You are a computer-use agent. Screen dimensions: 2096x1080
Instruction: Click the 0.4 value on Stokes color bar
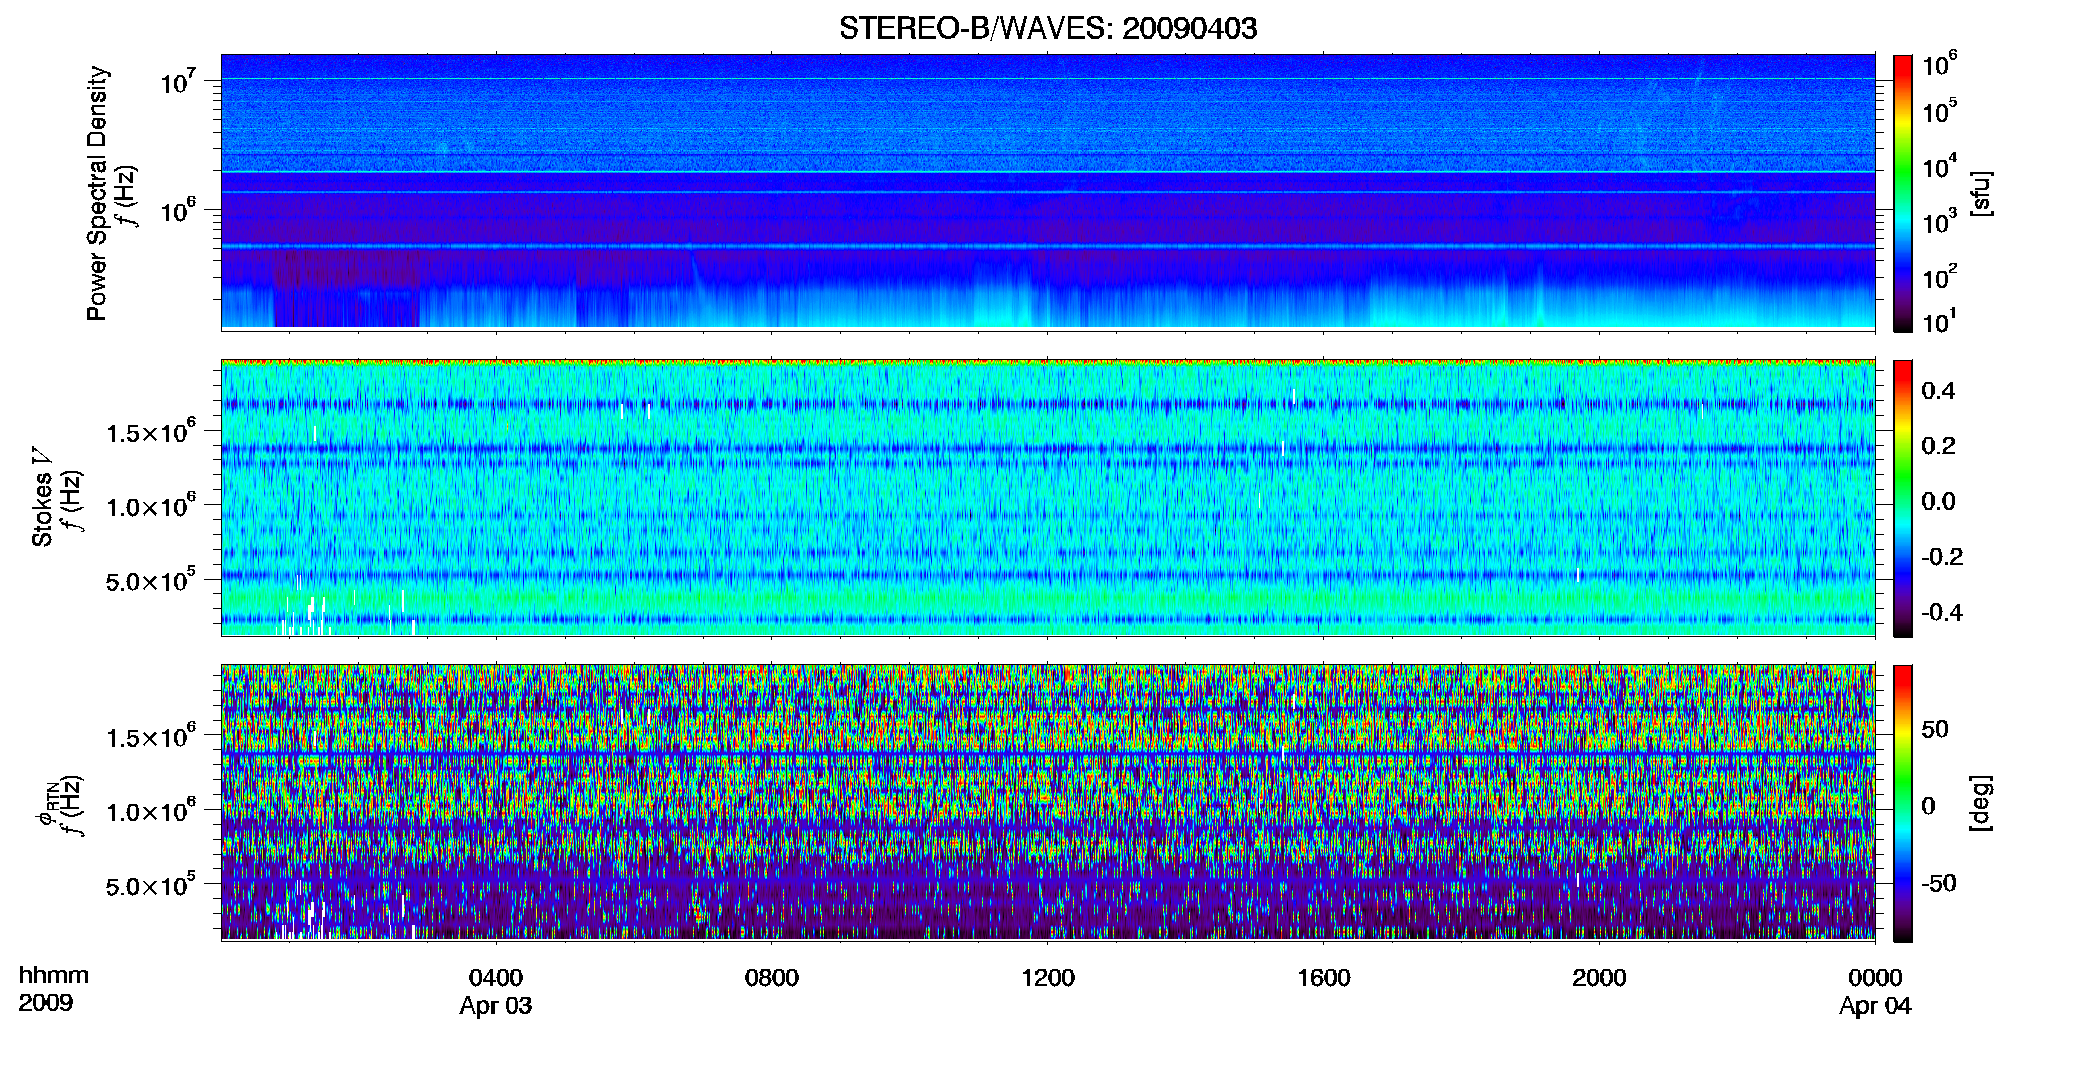coord(1938,391)
